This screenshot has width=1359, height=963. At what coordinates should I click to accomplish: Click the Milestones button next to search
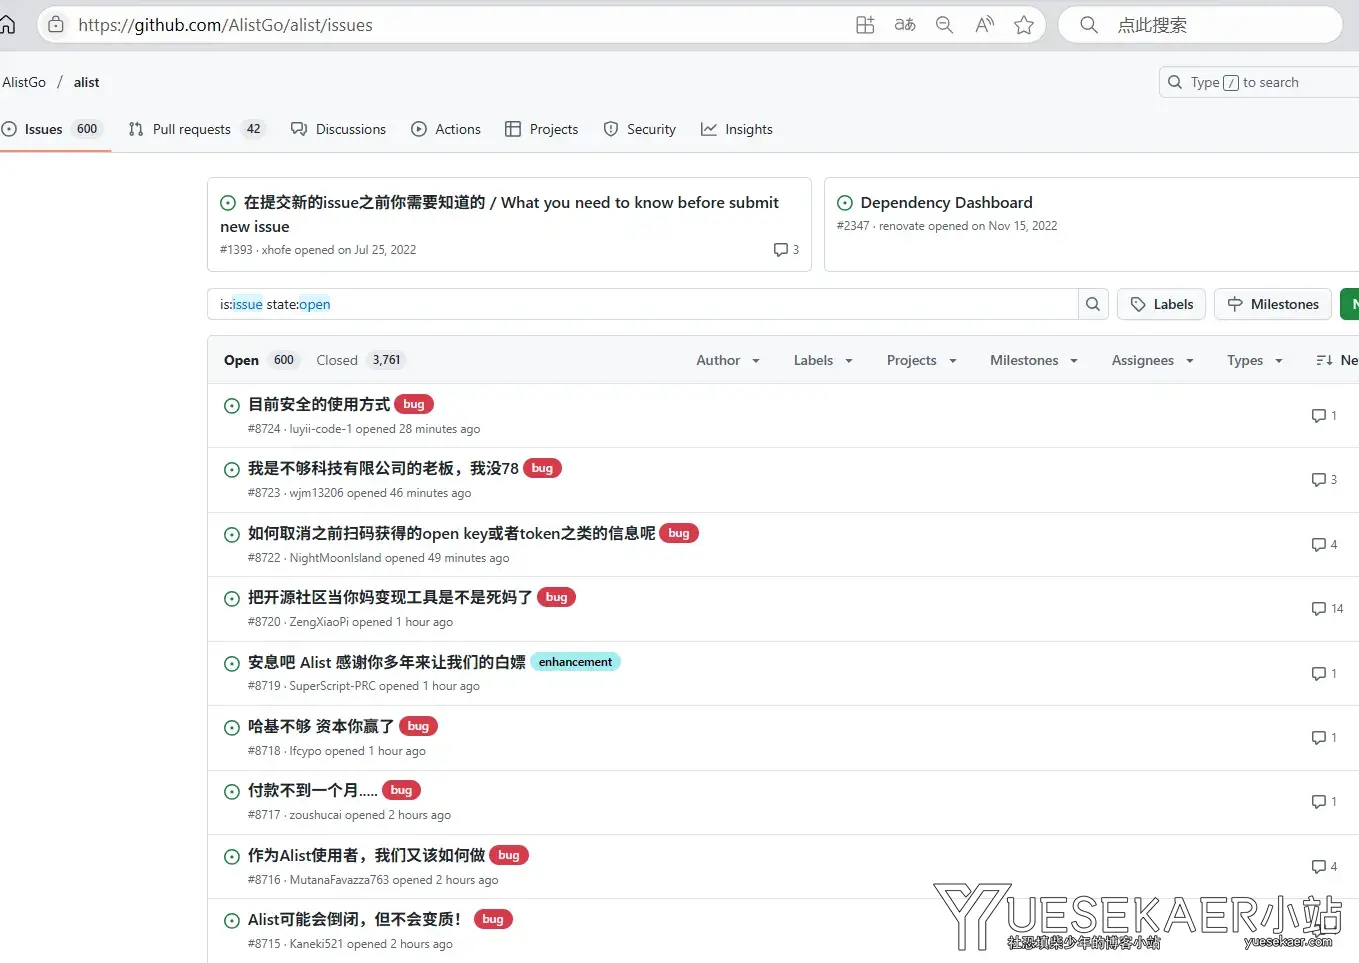1273,304
